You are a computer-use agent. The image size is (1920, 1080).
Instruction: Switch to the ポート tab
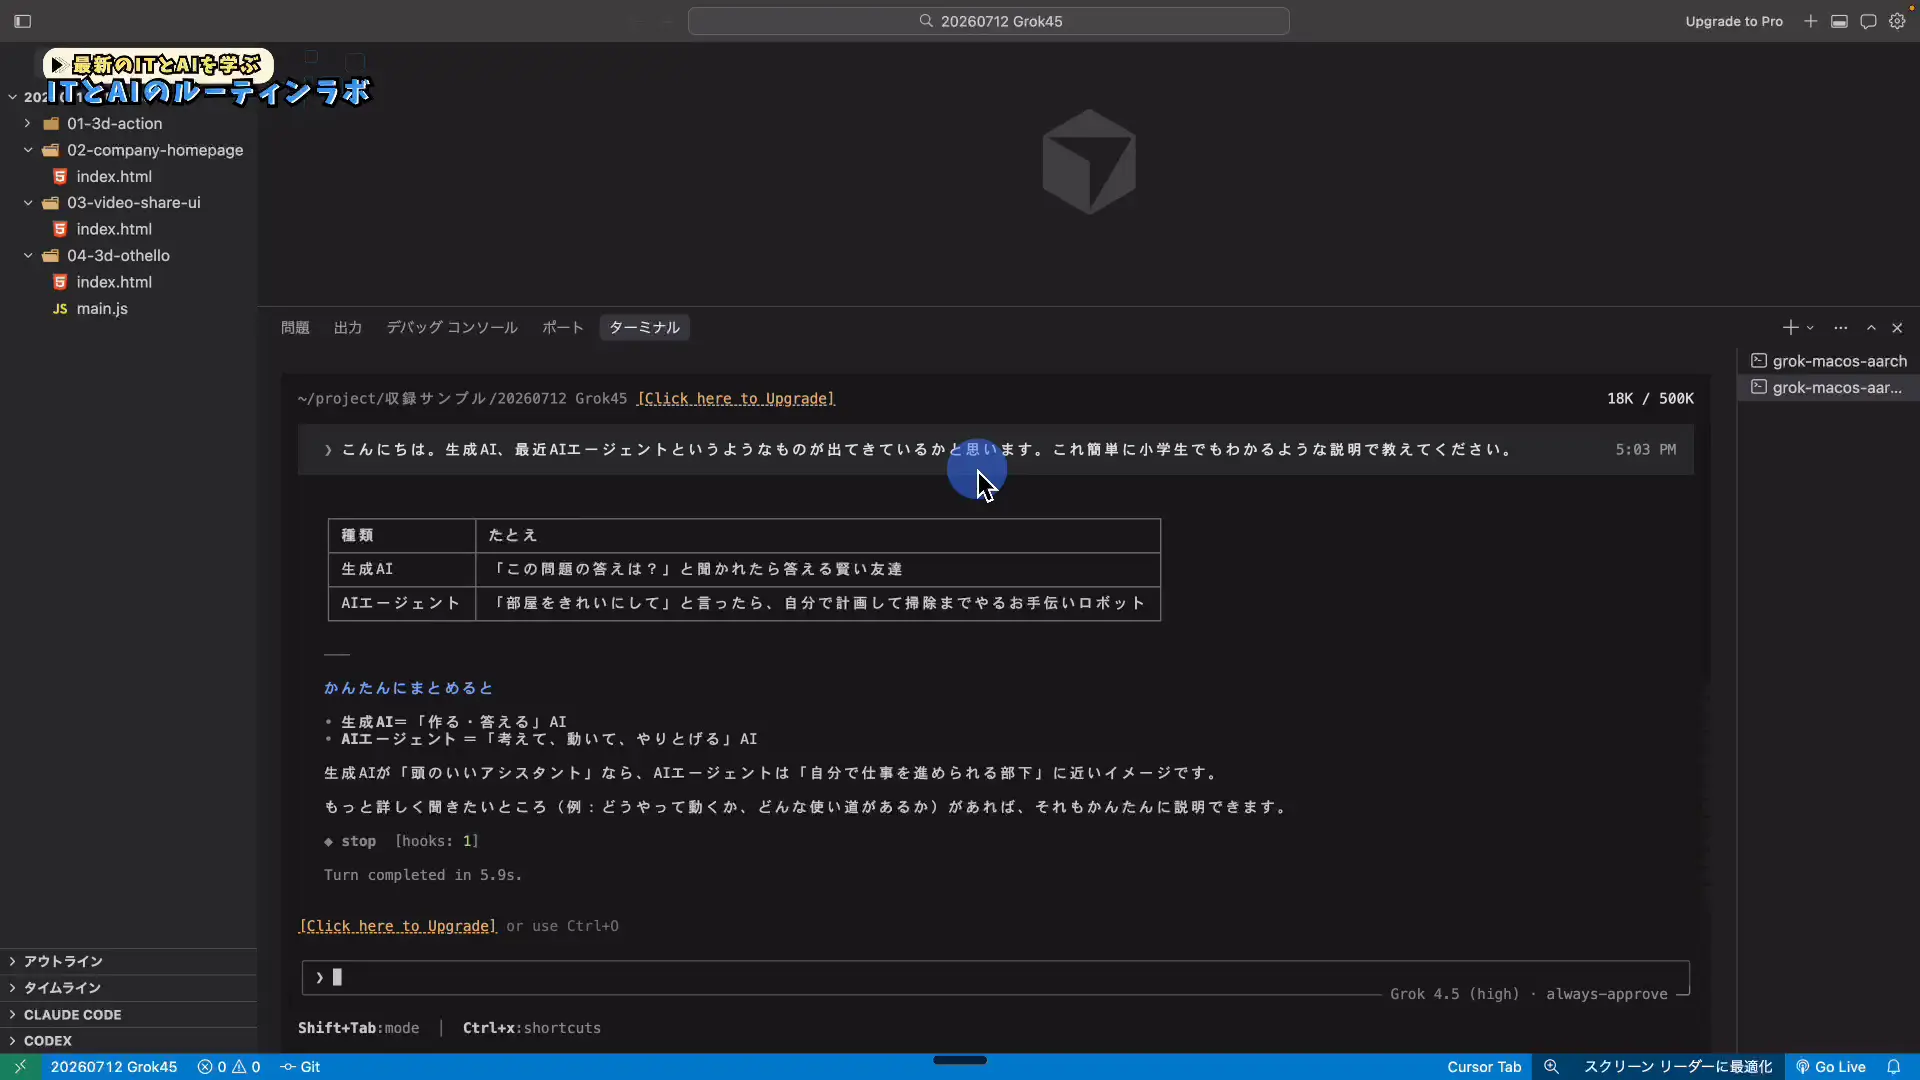tap(563, 328)
